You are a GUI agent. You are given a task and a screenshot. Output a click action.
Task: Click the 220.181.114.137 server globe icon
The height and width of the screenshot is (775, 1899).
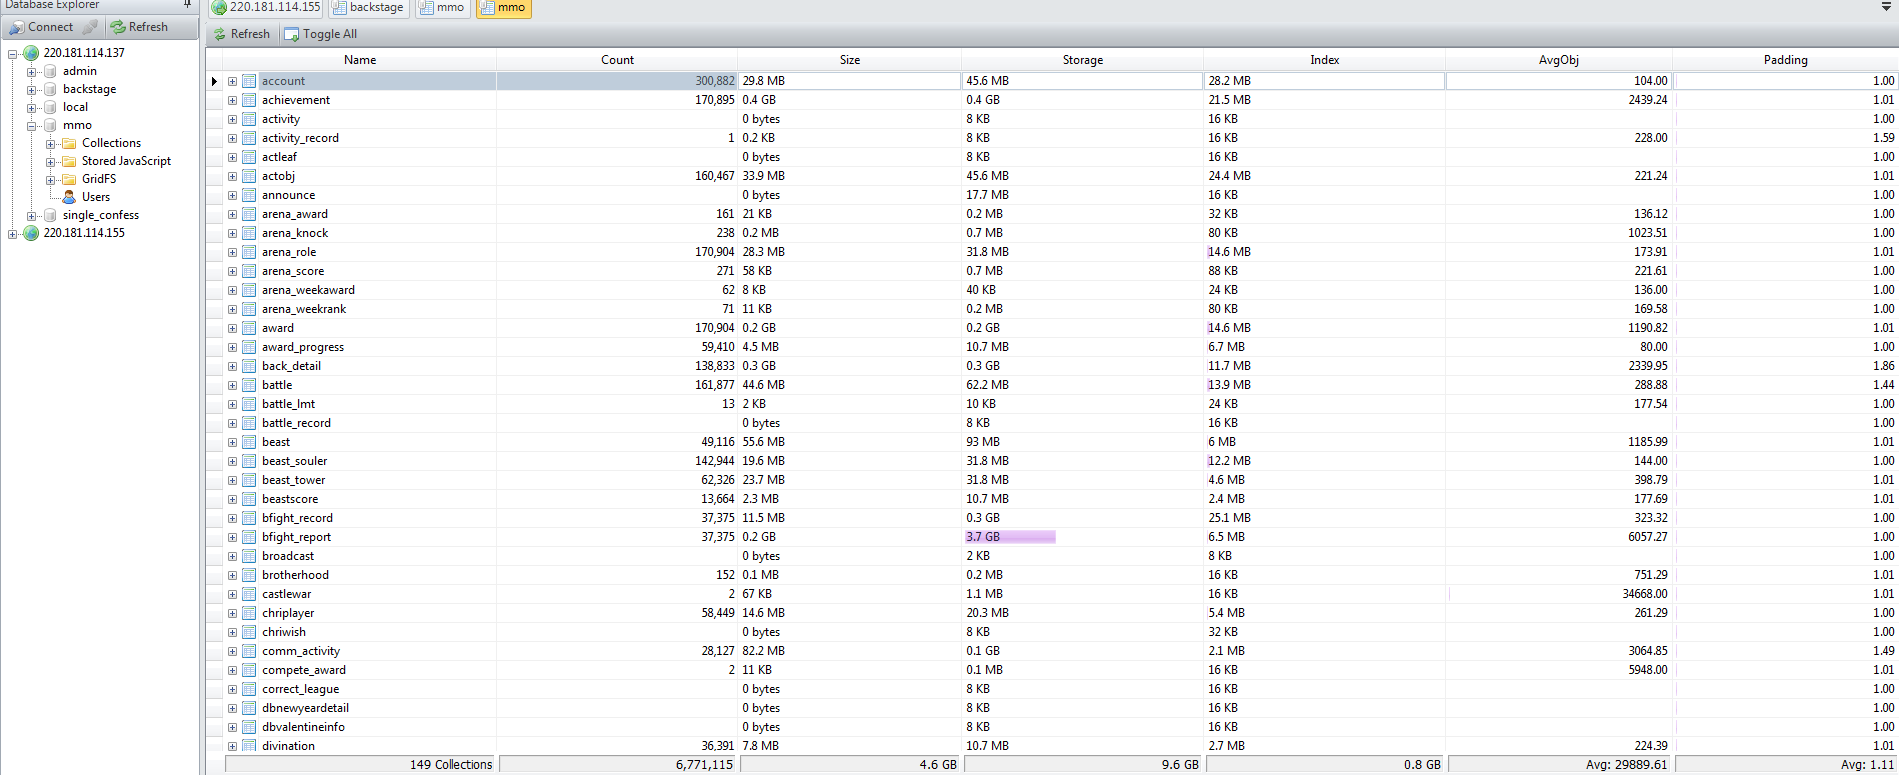[x=31, y=53]
